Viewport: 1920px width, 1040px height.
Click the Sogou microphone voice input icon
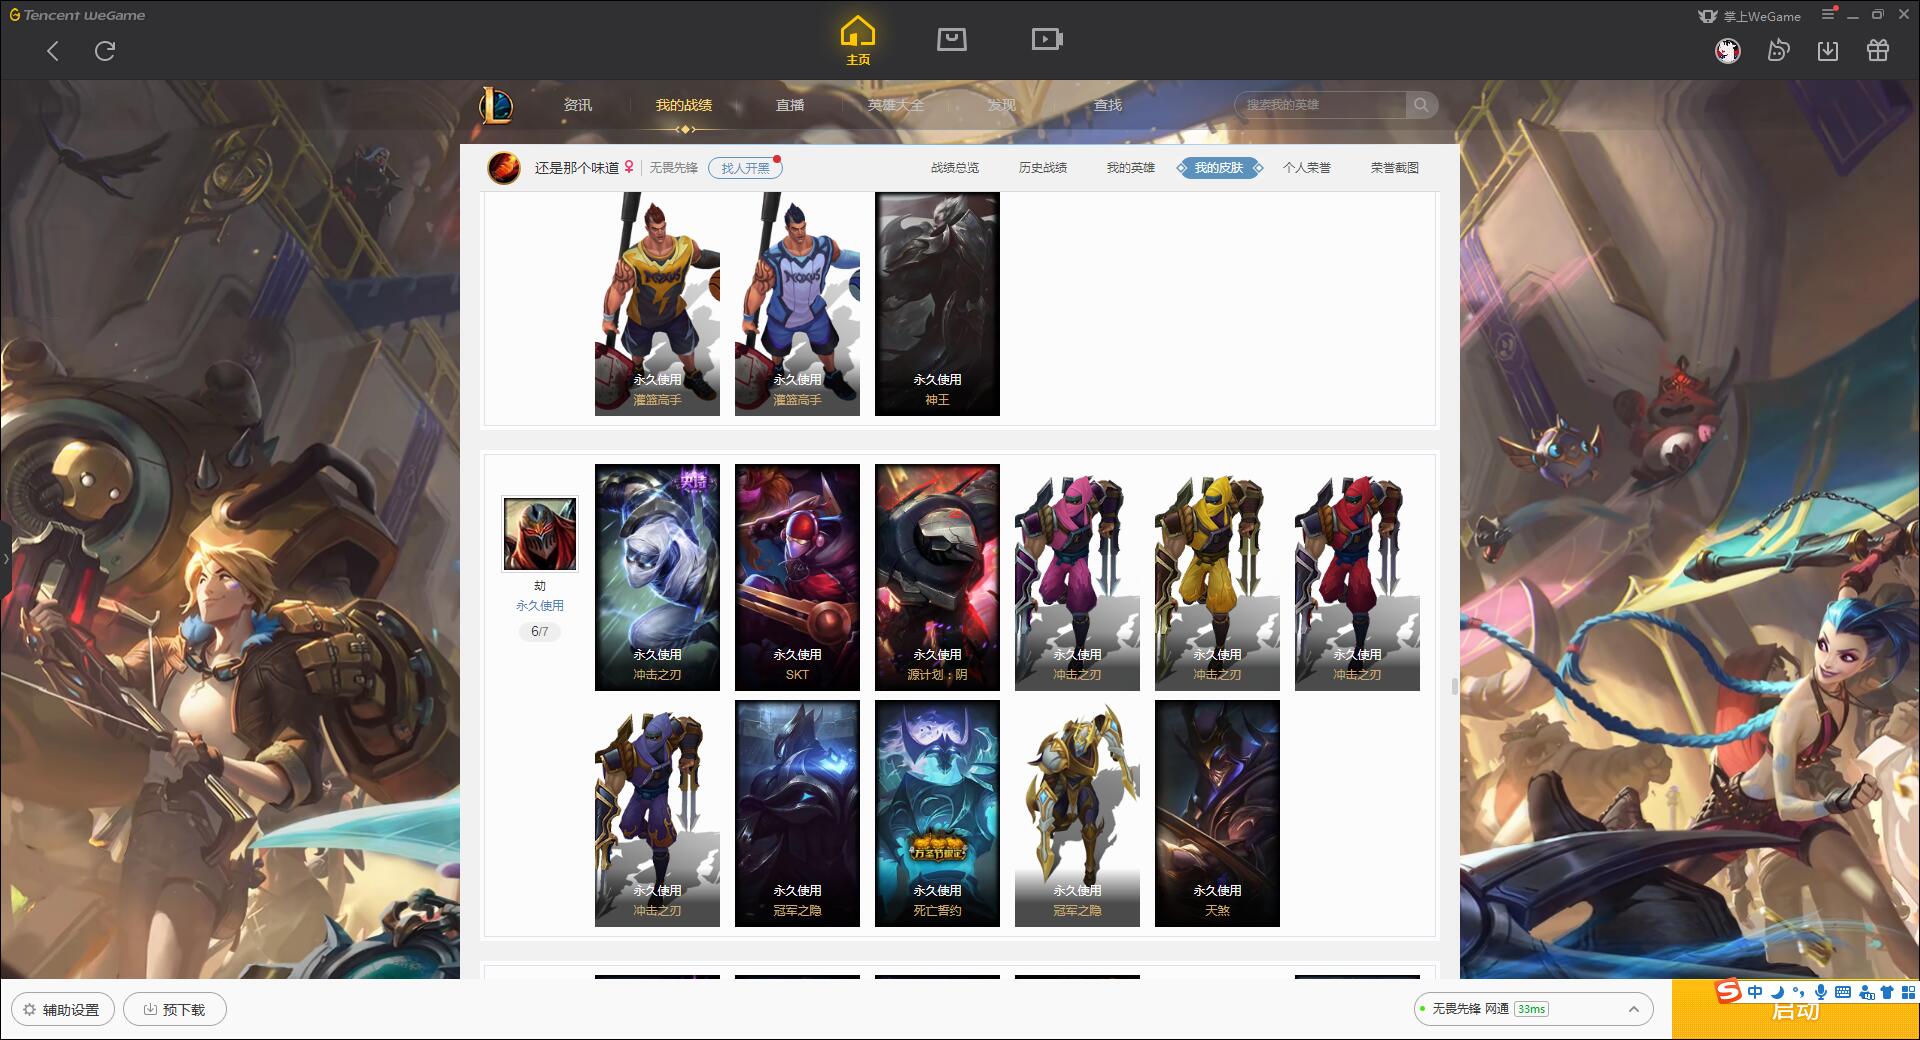coord(1821,992)
